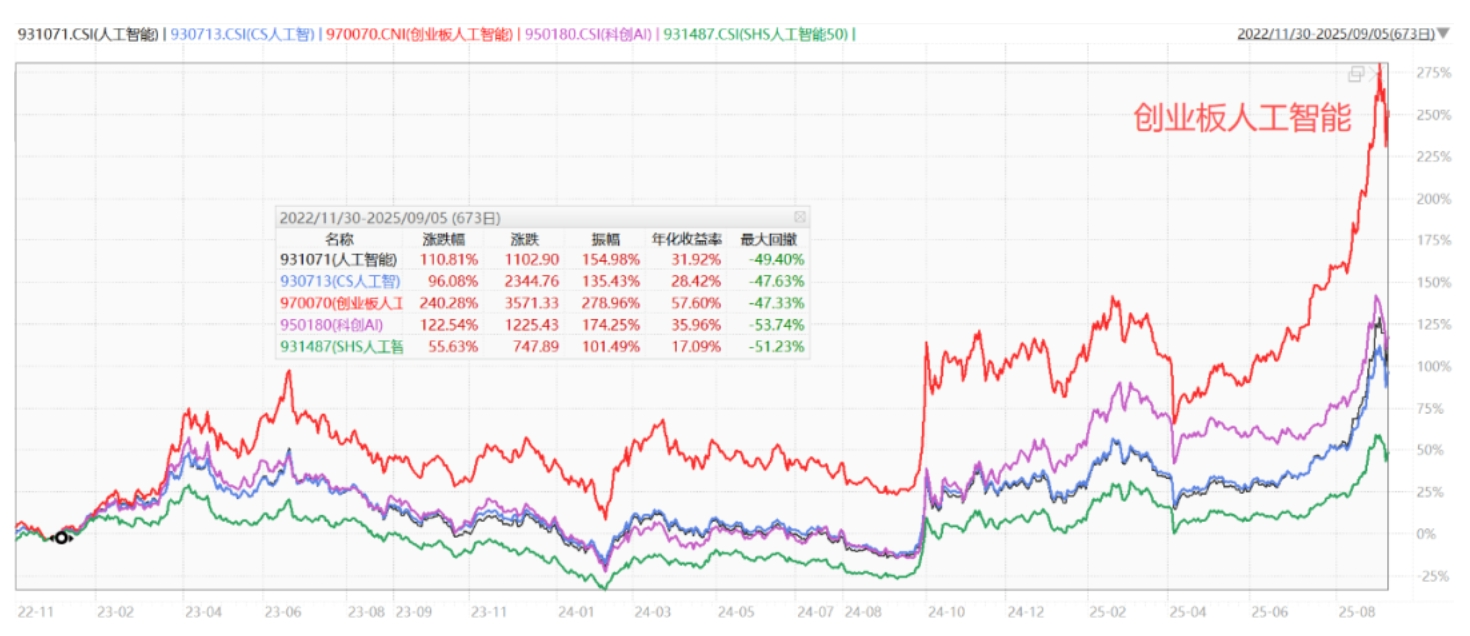The height and width of the screenshot is (636, 1470).
Task: Toggle the 930713.CSI(CS人工智) legend series
Action: 243,34
